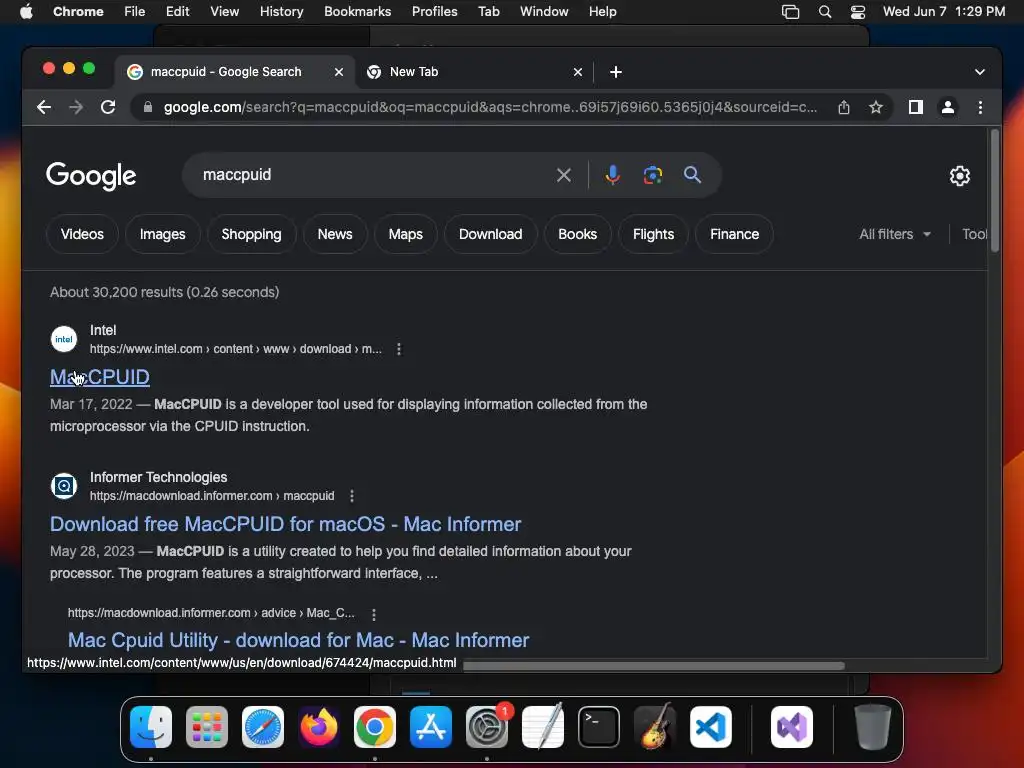This screenshot has width=1024, height=768.
Task: Click the Informer Technologies favicon
Action: coord(64,486)
